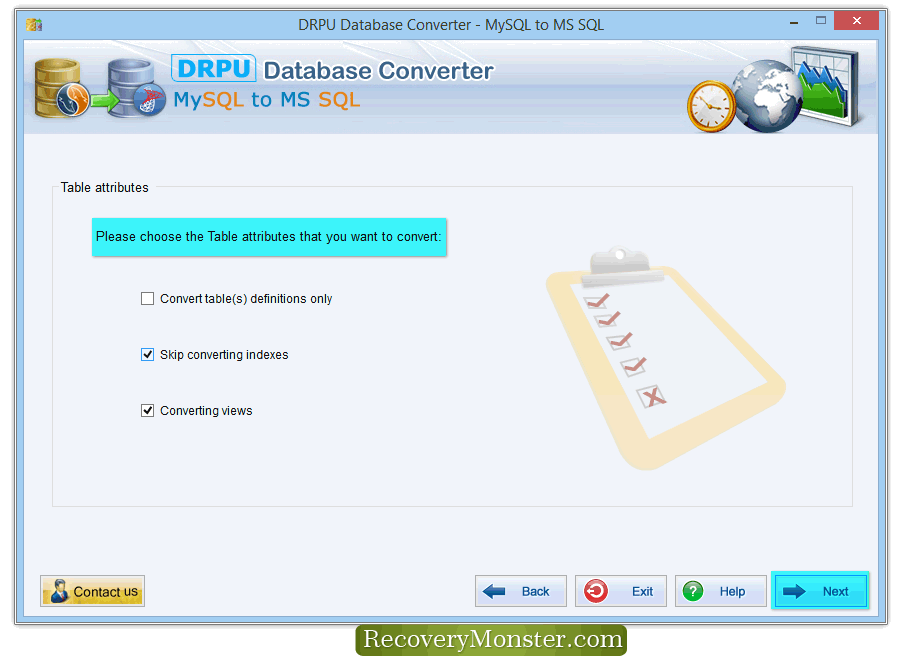Click the Next button
The height and width of the screenshot is (658, 900).
pyautogui.click(x=820, y=591)
